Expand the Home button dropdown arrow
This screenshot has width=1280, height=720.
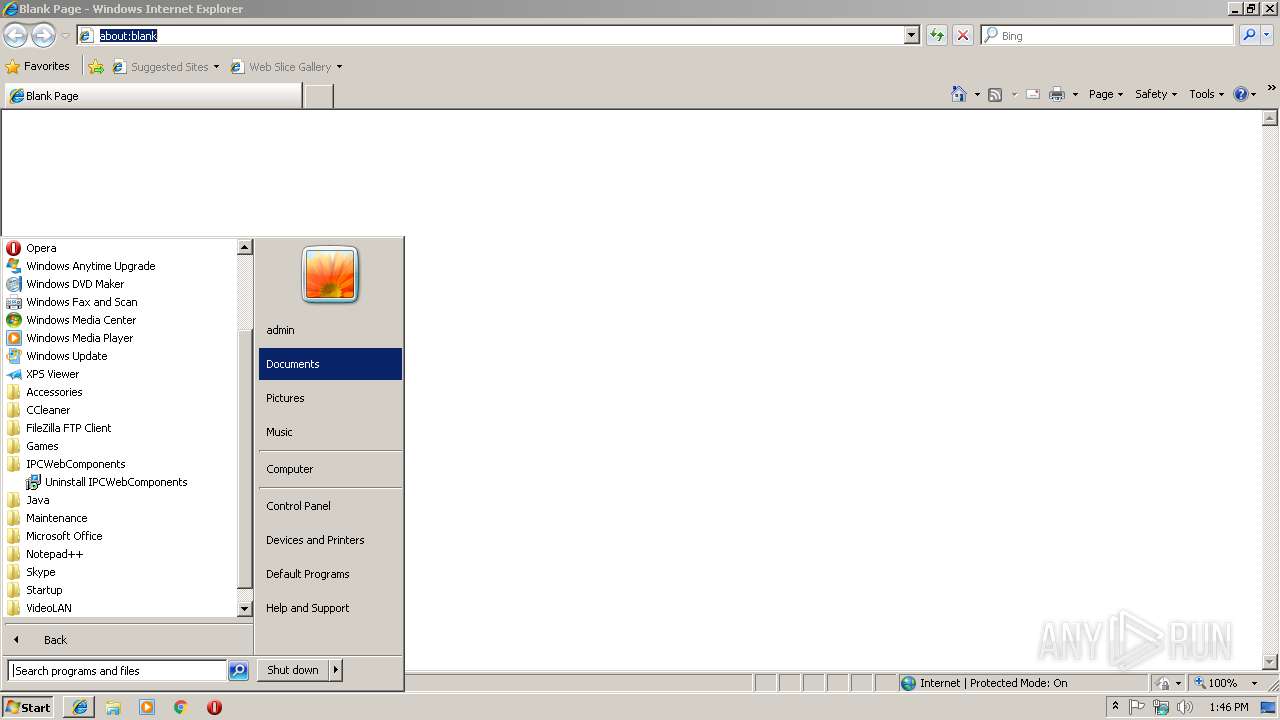(977, 95)
